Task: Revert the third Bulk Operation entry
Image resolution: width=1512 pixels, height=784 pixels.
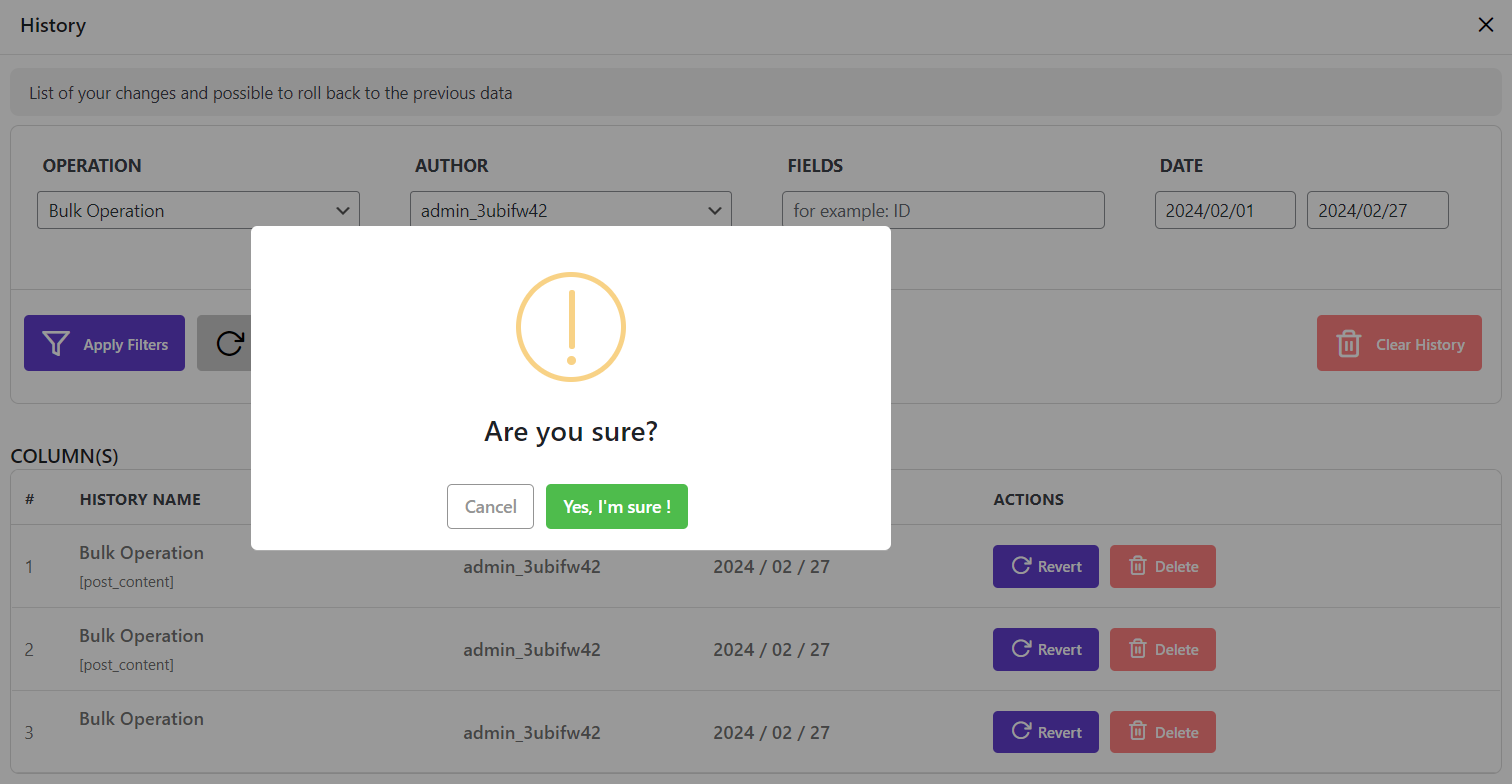Action: 1045,732
